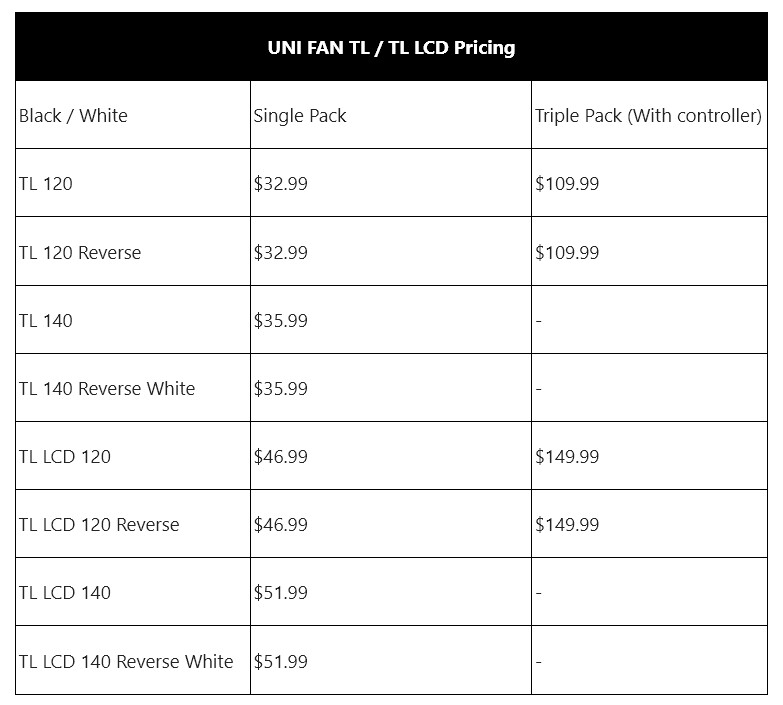Select the TL LCD 120 row label
Screen dimensions: 783x705
coord(65,456)
